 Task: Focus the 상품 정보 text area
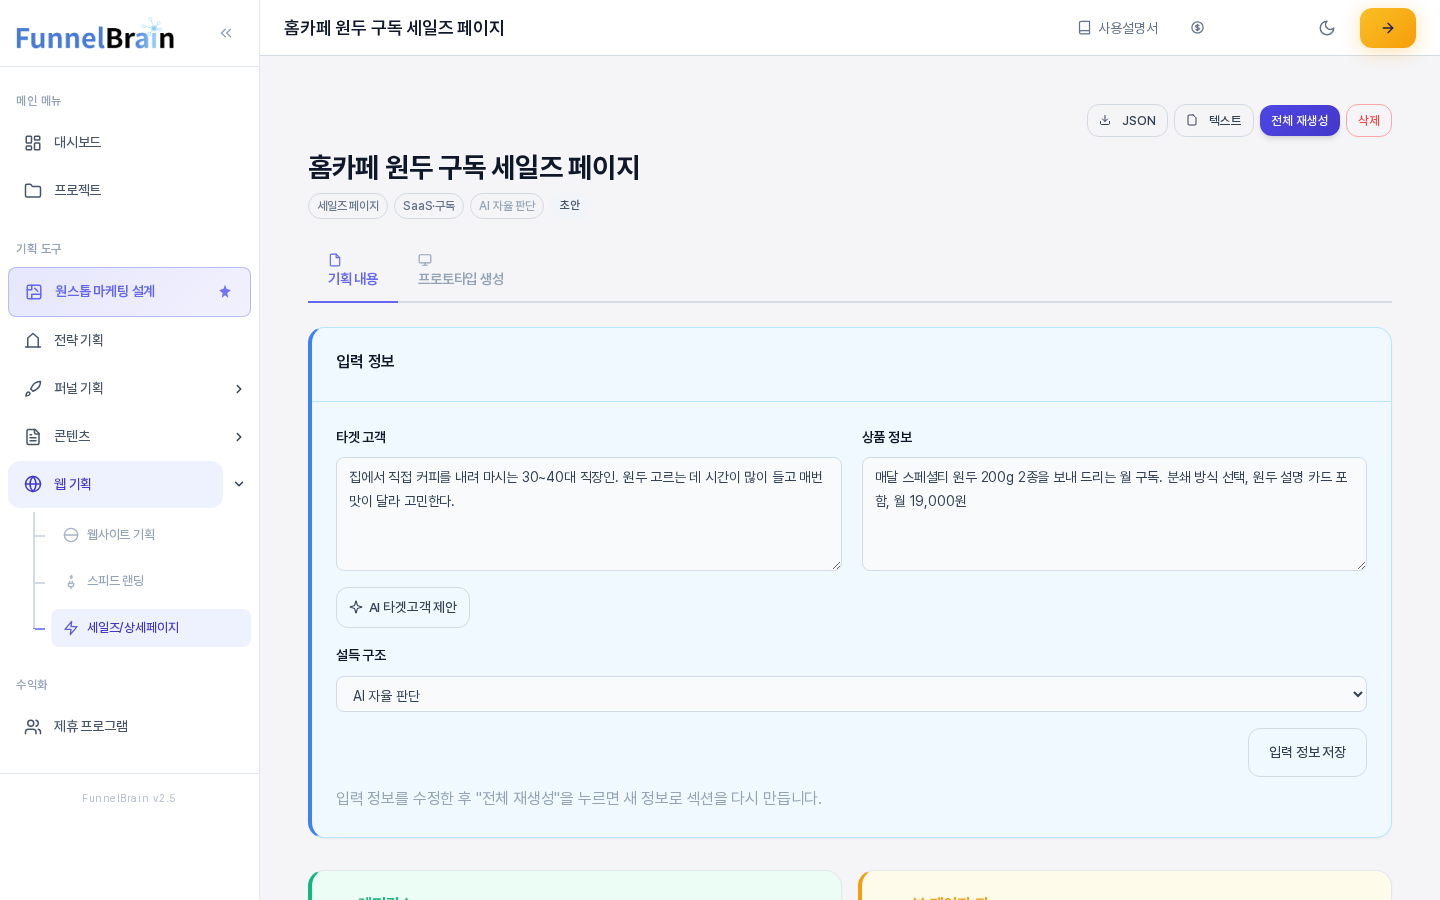click(1114, 514)
